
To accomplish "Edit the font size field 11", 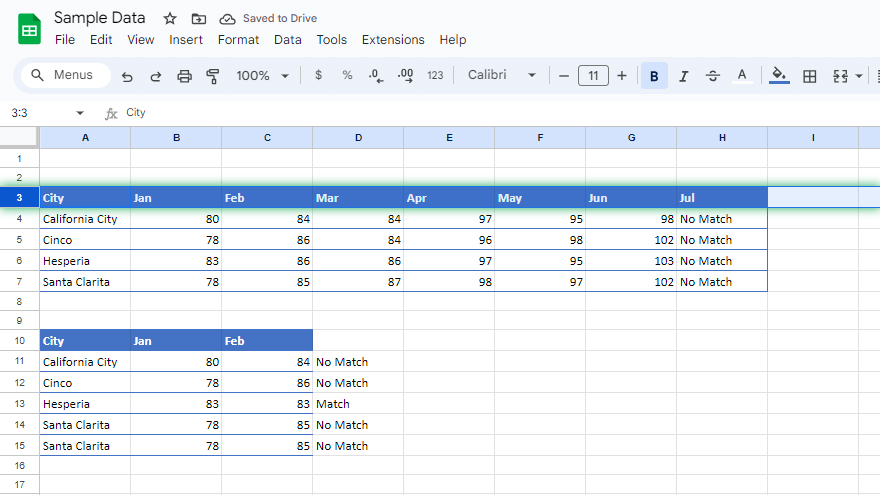I will [593, 76].
